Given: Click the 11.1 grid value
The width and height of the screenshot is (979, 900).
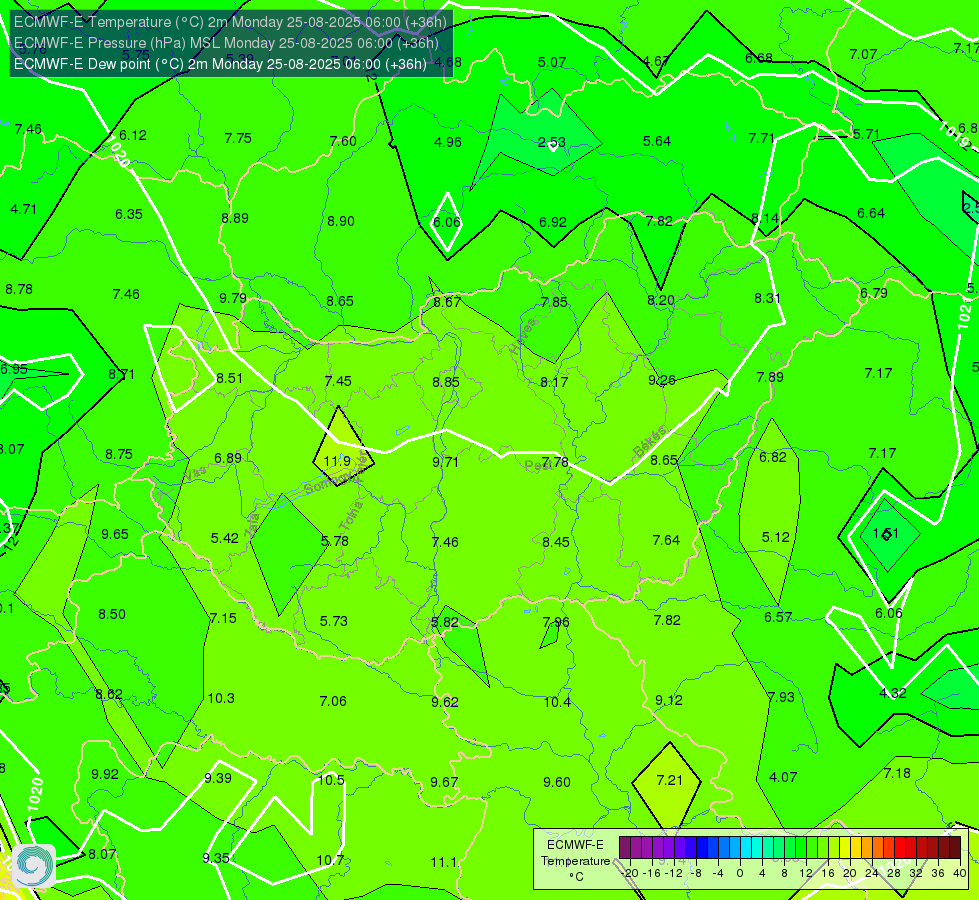Looking at the screenshot, I should tap(443, 862).
